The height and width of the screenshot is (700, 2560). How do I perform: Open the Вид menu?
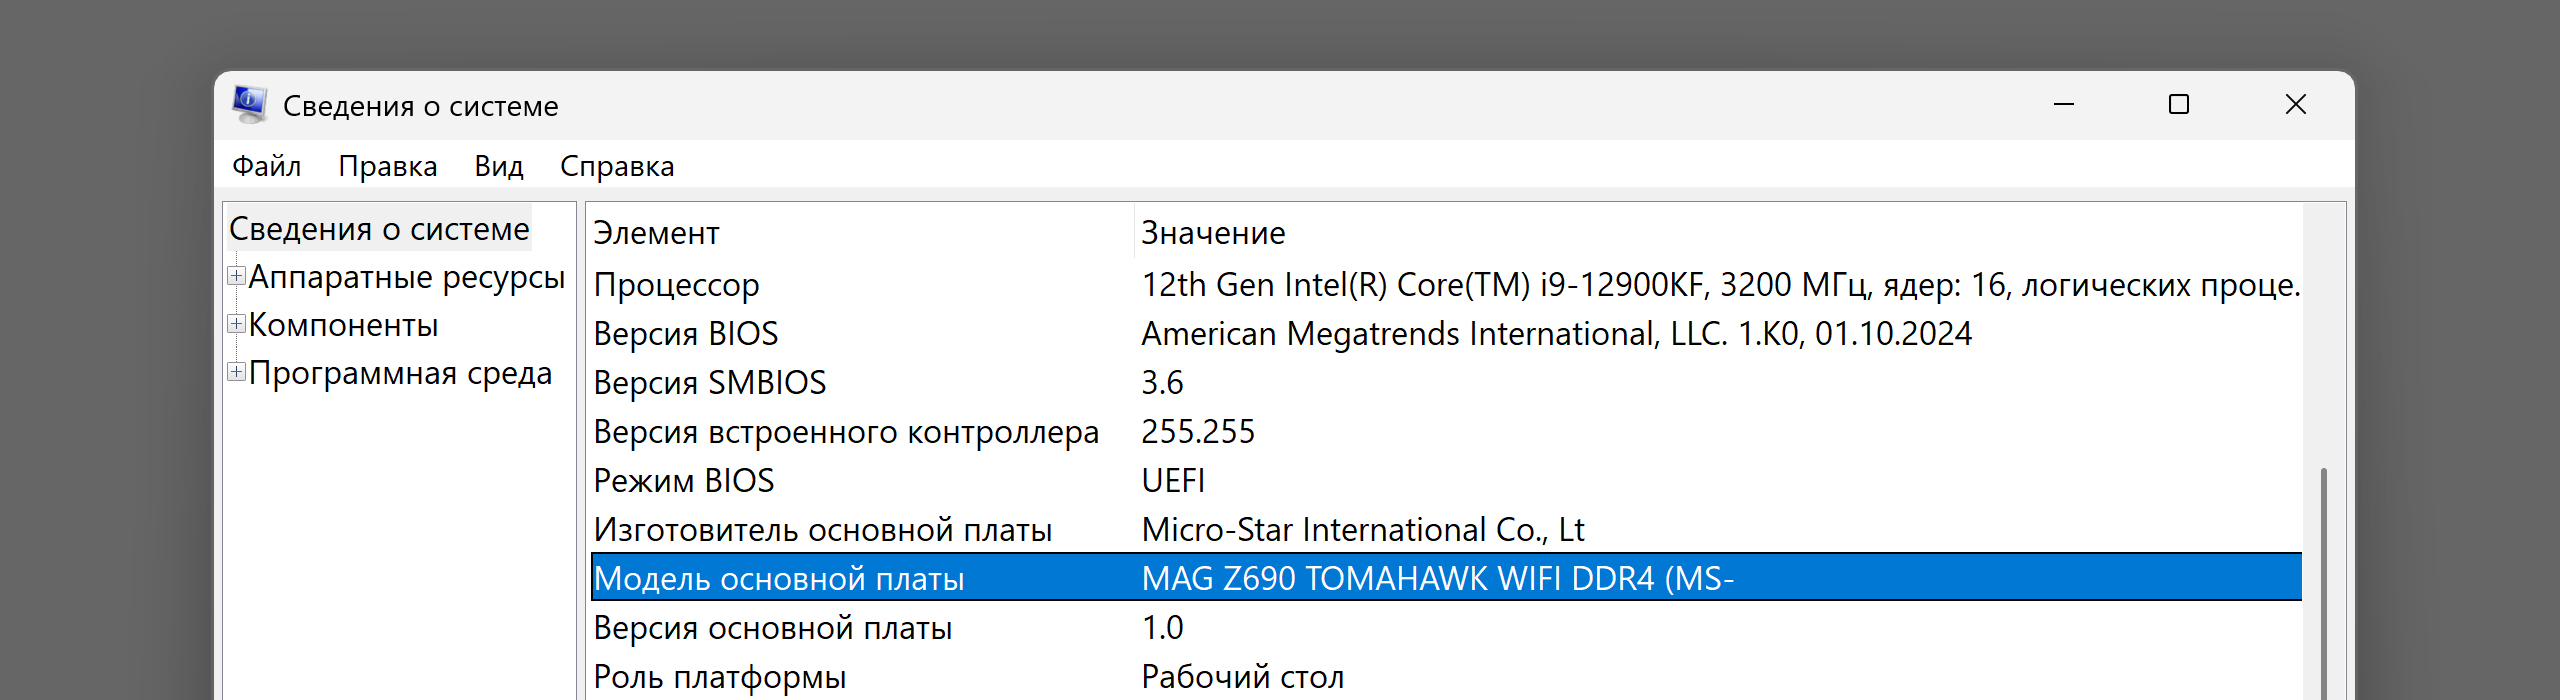tap(499, 166)
